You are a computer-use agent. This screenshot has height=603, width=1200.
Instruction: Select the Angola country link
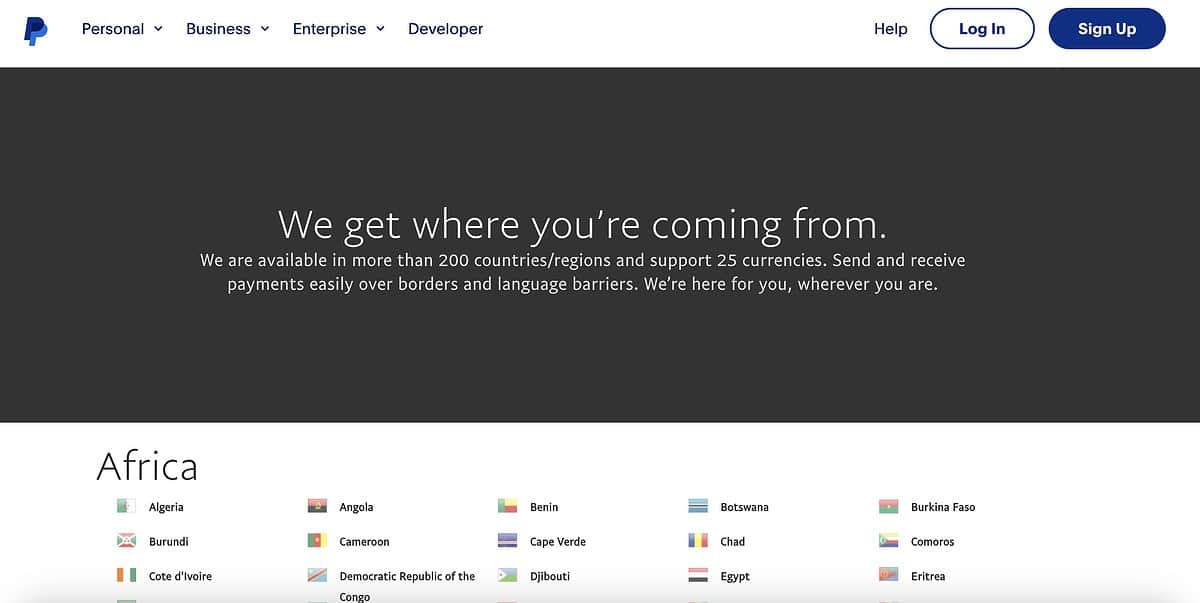[356, 507]
